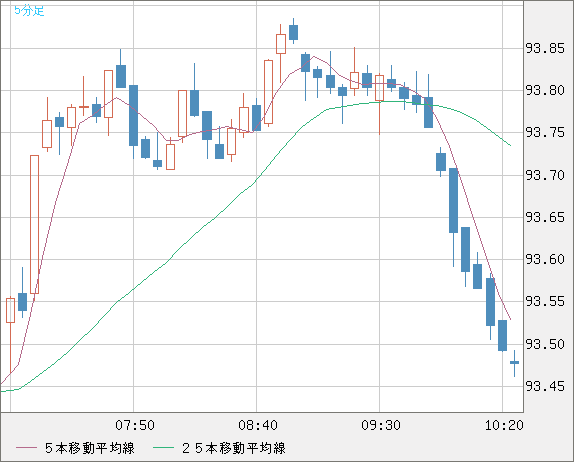The width and height of the screenshot is (574, 462).
Task: Click the 5分足 label at top left
Action: click(29, 11)
